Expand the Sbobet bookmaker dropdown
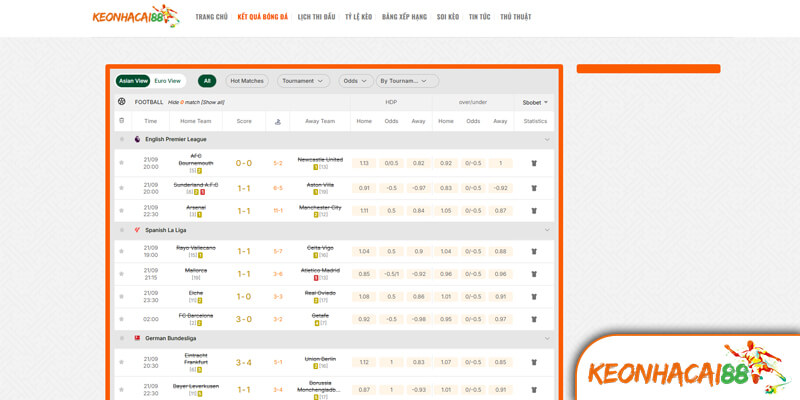800x400 pixels. point(535,102)
